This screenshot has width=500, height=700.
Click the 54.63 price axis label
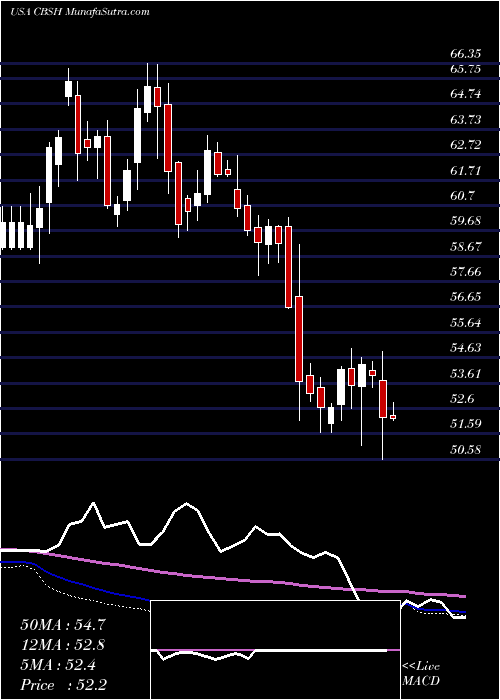tap(466, 348)
